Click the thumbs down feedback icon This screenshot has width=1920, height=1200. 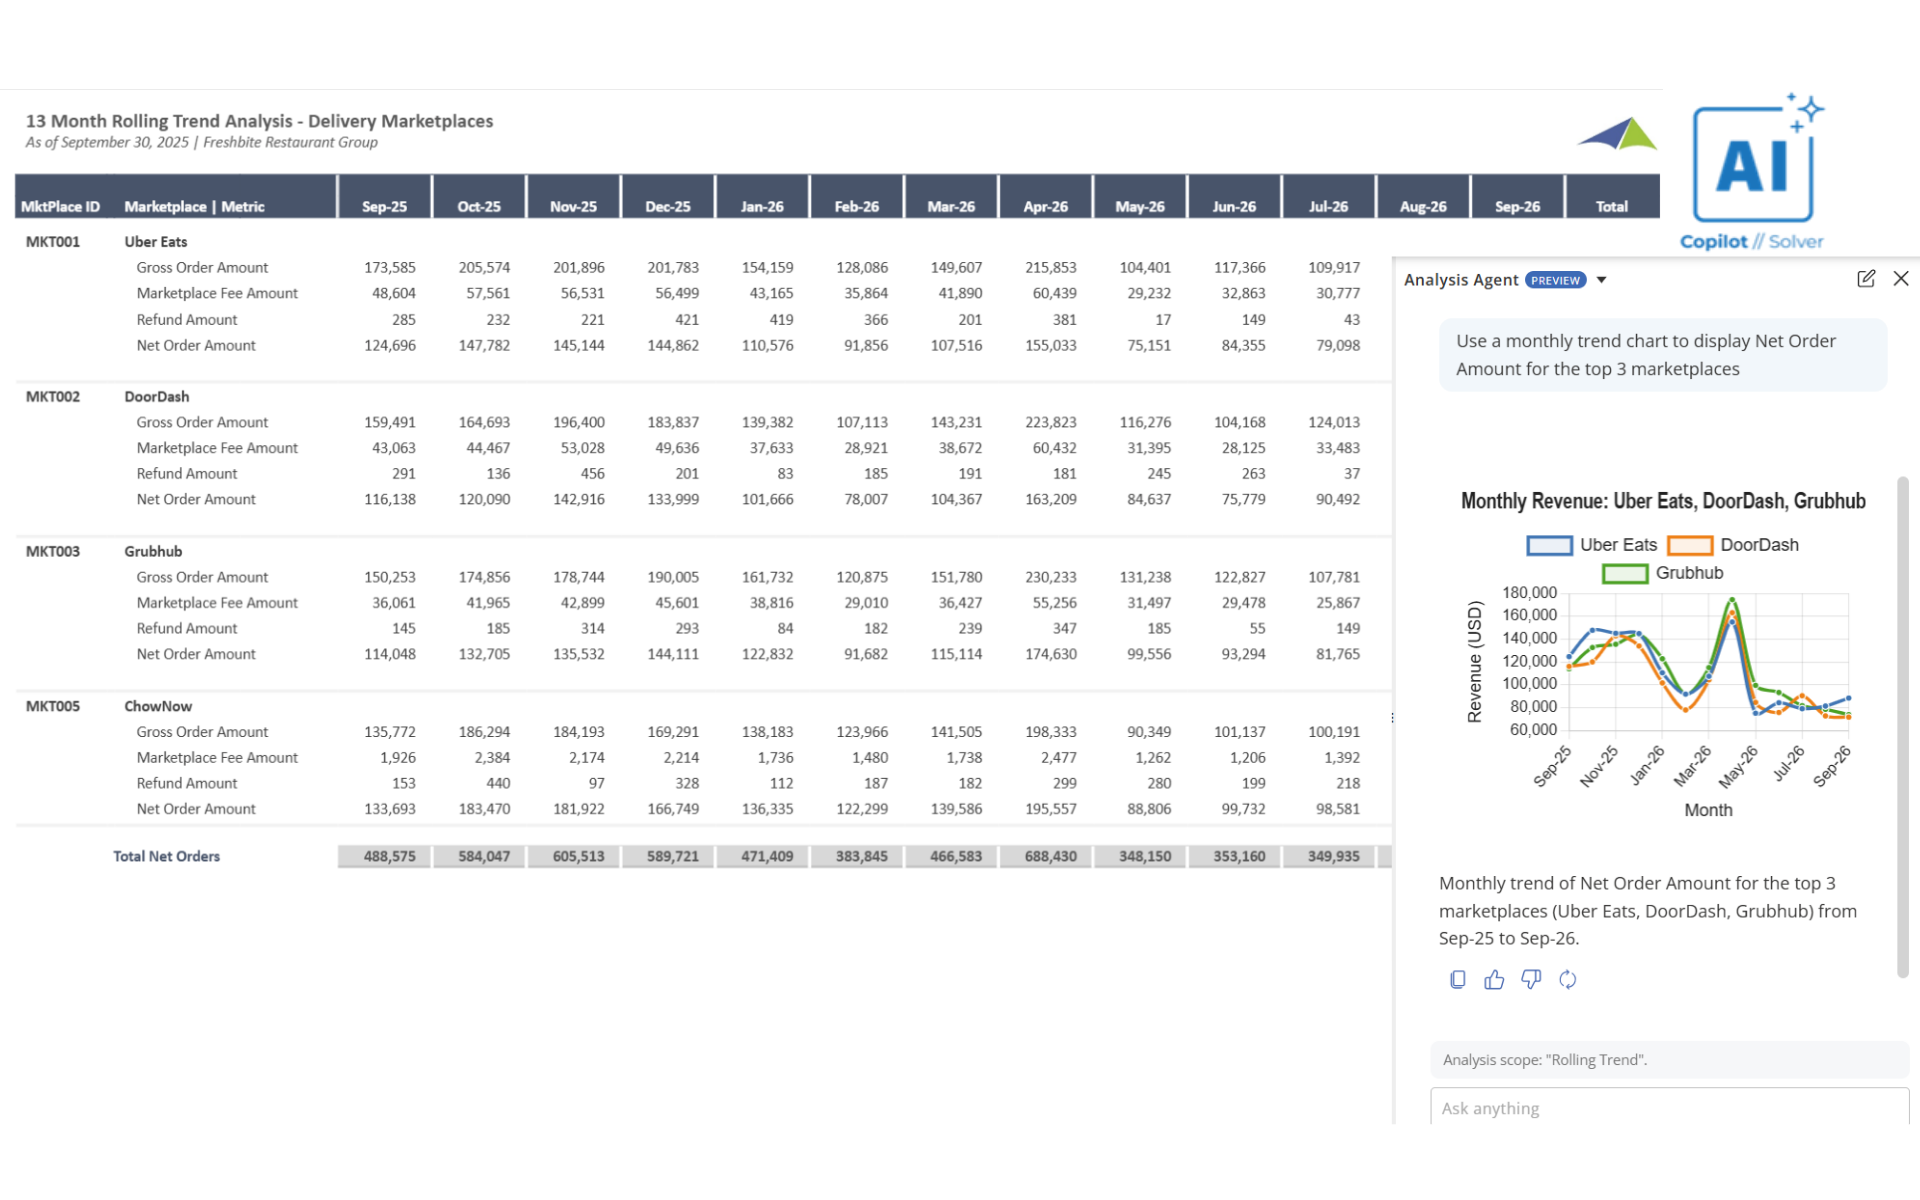click(1531, 980)
